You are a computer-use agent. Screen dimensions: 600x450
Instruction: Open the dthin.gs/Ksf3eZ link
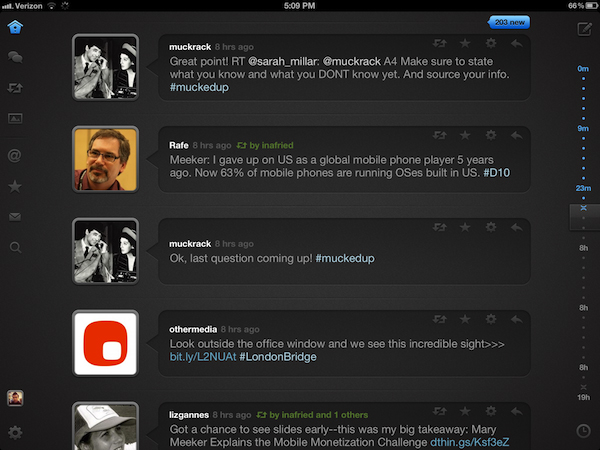tap(470, 442)
